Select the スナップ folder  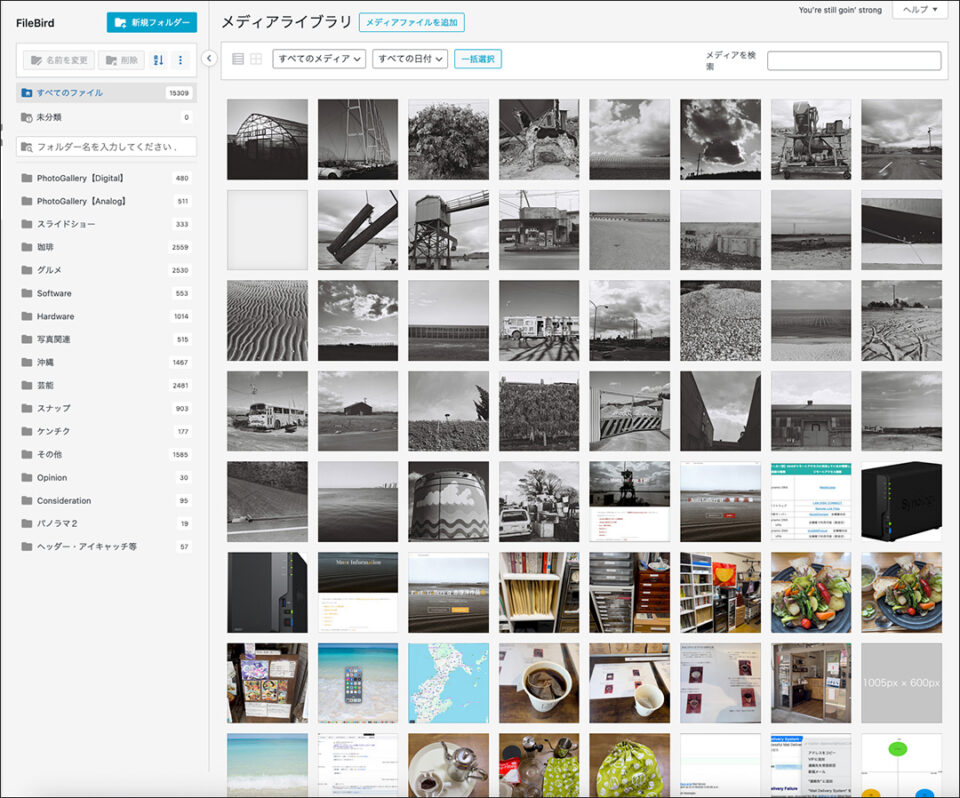point(106,408)
